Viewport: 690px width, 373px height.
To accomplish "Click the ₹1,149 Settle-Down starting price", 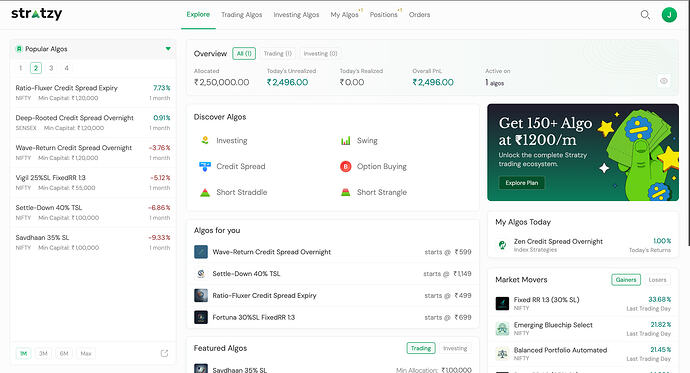I will pyautogui.click(x=462, y=274).
